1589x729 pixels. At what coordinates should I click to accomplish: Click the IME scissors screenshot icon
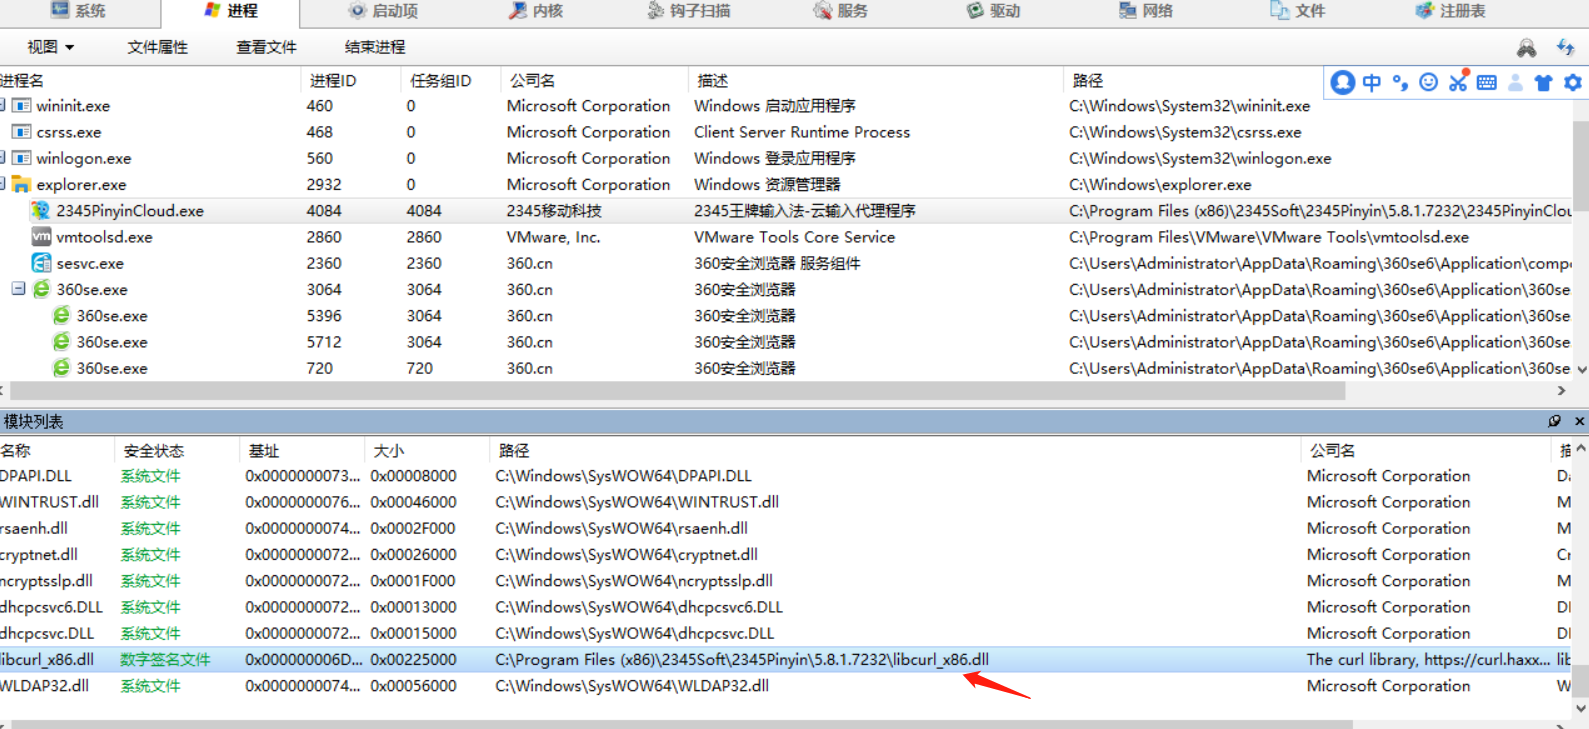pyautogui.click(x=1458, y=81)
